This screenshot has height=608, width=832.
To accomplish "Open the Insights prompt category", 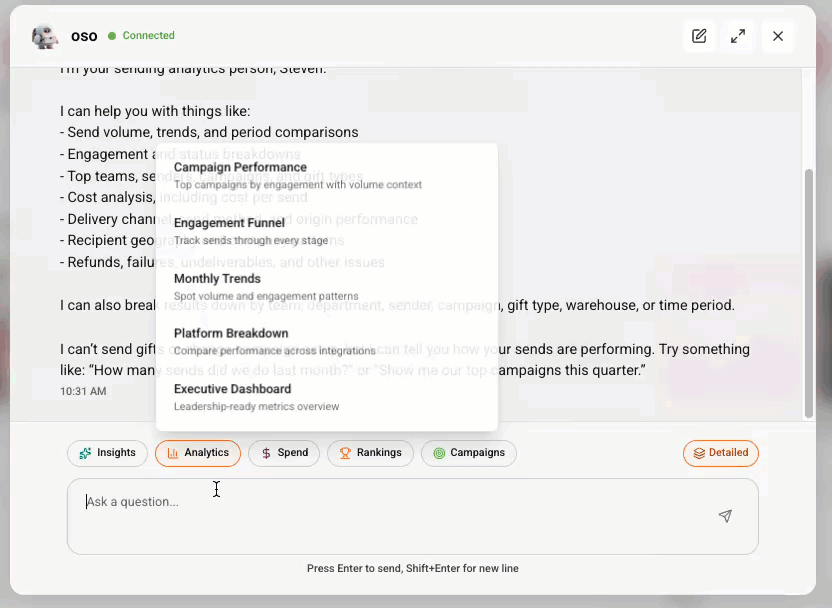I will pyautogui.click(x=107, y=453).
